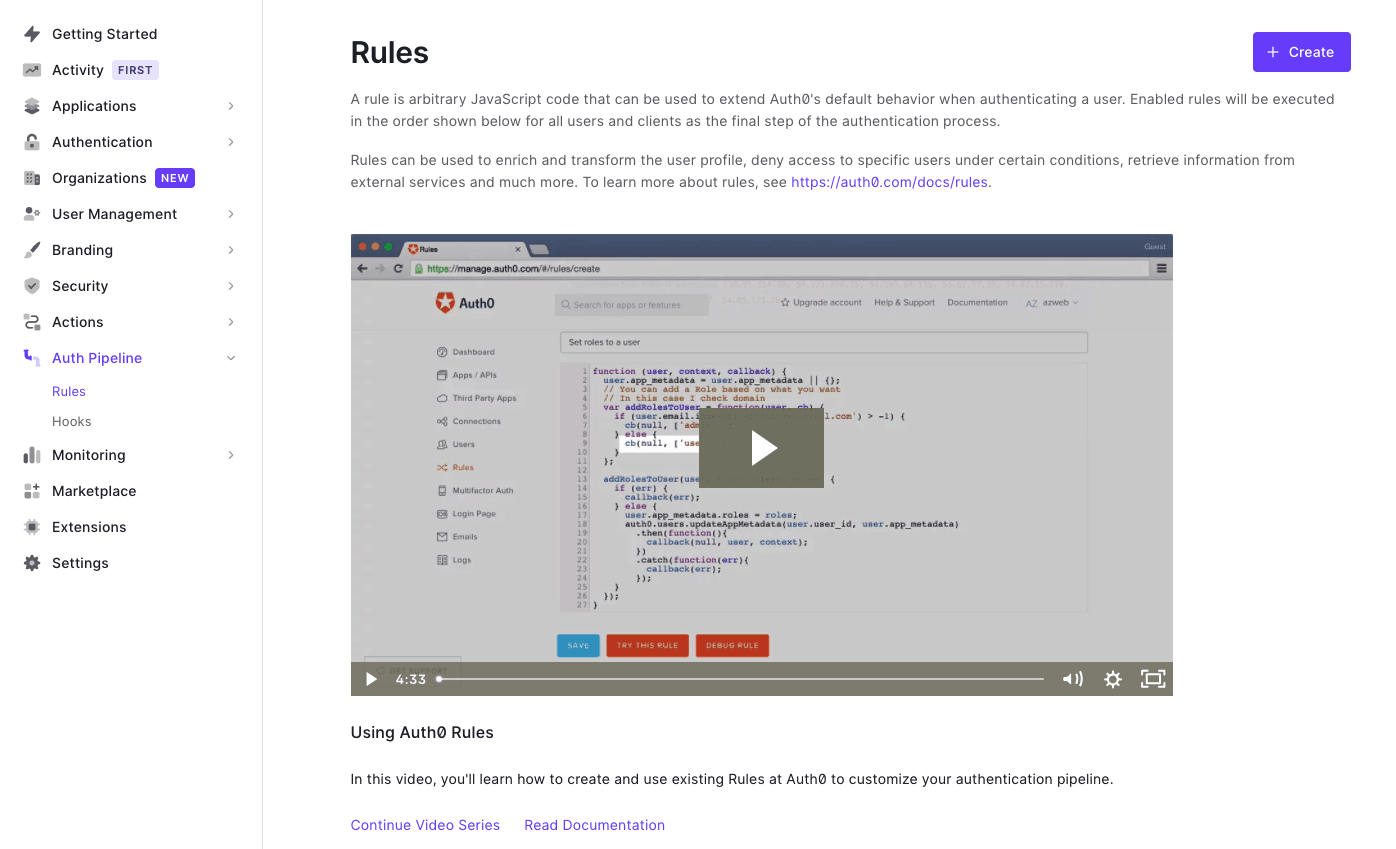Expand the Authentication menu chevron
This screenshot has height=849, width=1396.
(231, 142)
